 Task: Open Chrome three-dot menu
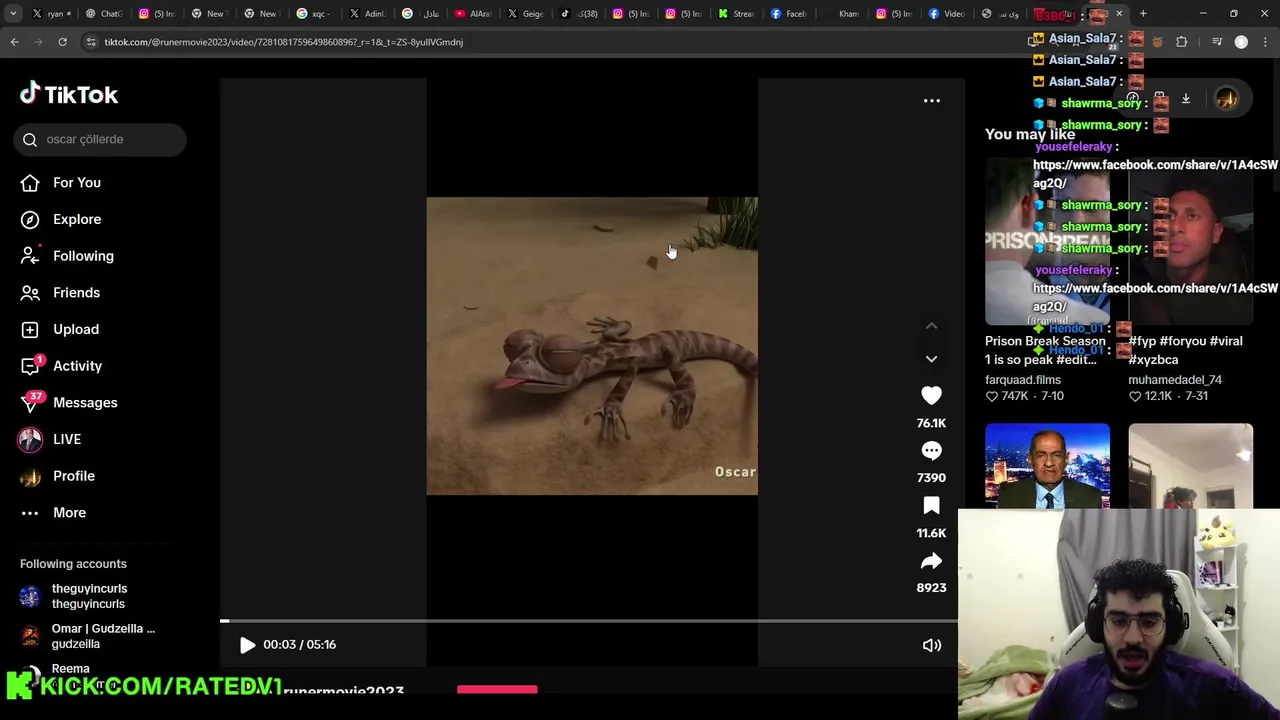(x=1265, y=42)
